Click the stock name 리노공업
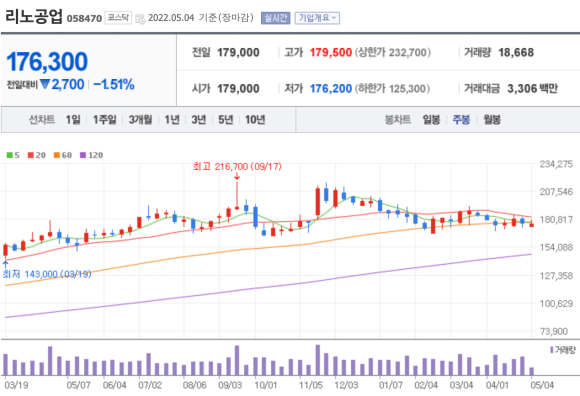The height and width of the screenshot is (396, 580). (33, 16)
